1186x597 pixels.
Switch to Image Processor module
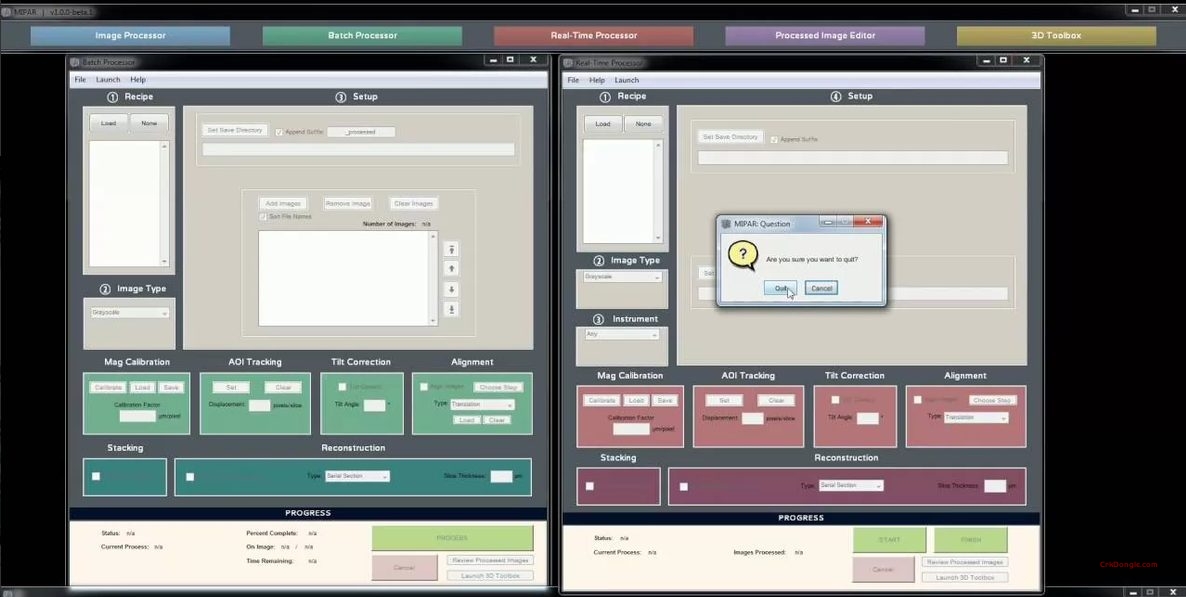point(130,36)
